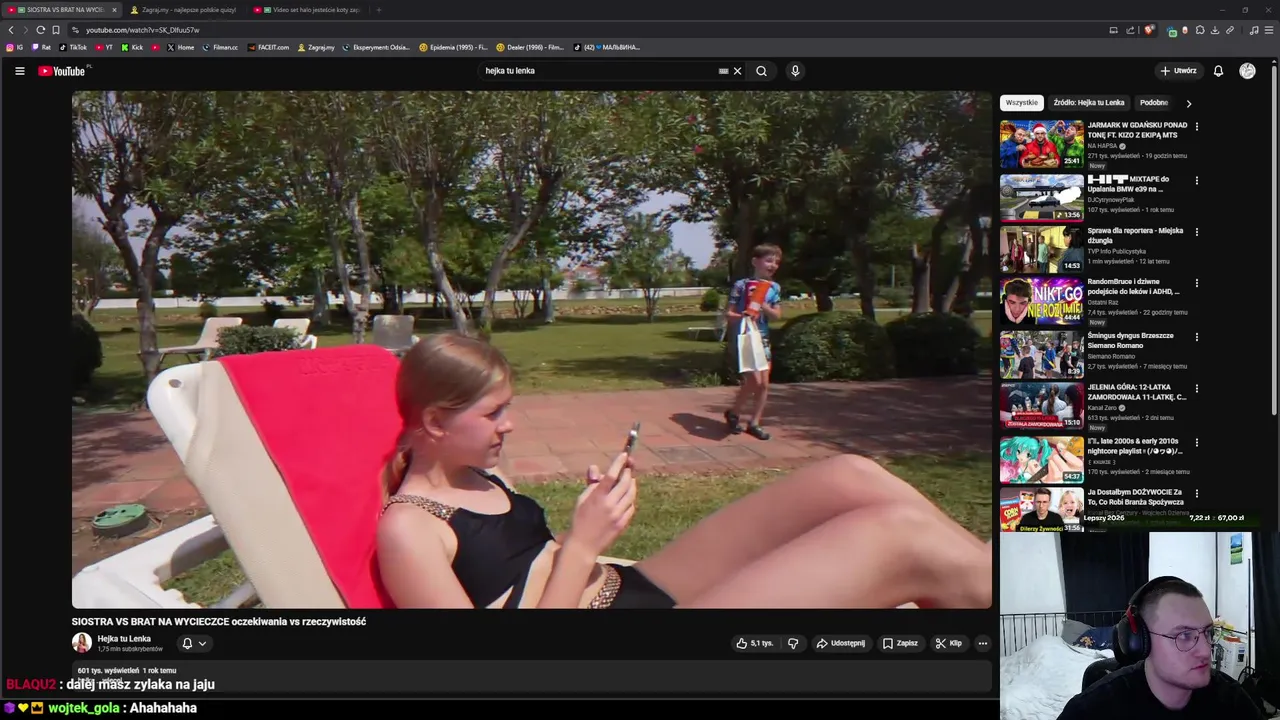Like the video showing 5,1 tys.
Viewport: 1280px width, 720px height.
tap(755, 643)
